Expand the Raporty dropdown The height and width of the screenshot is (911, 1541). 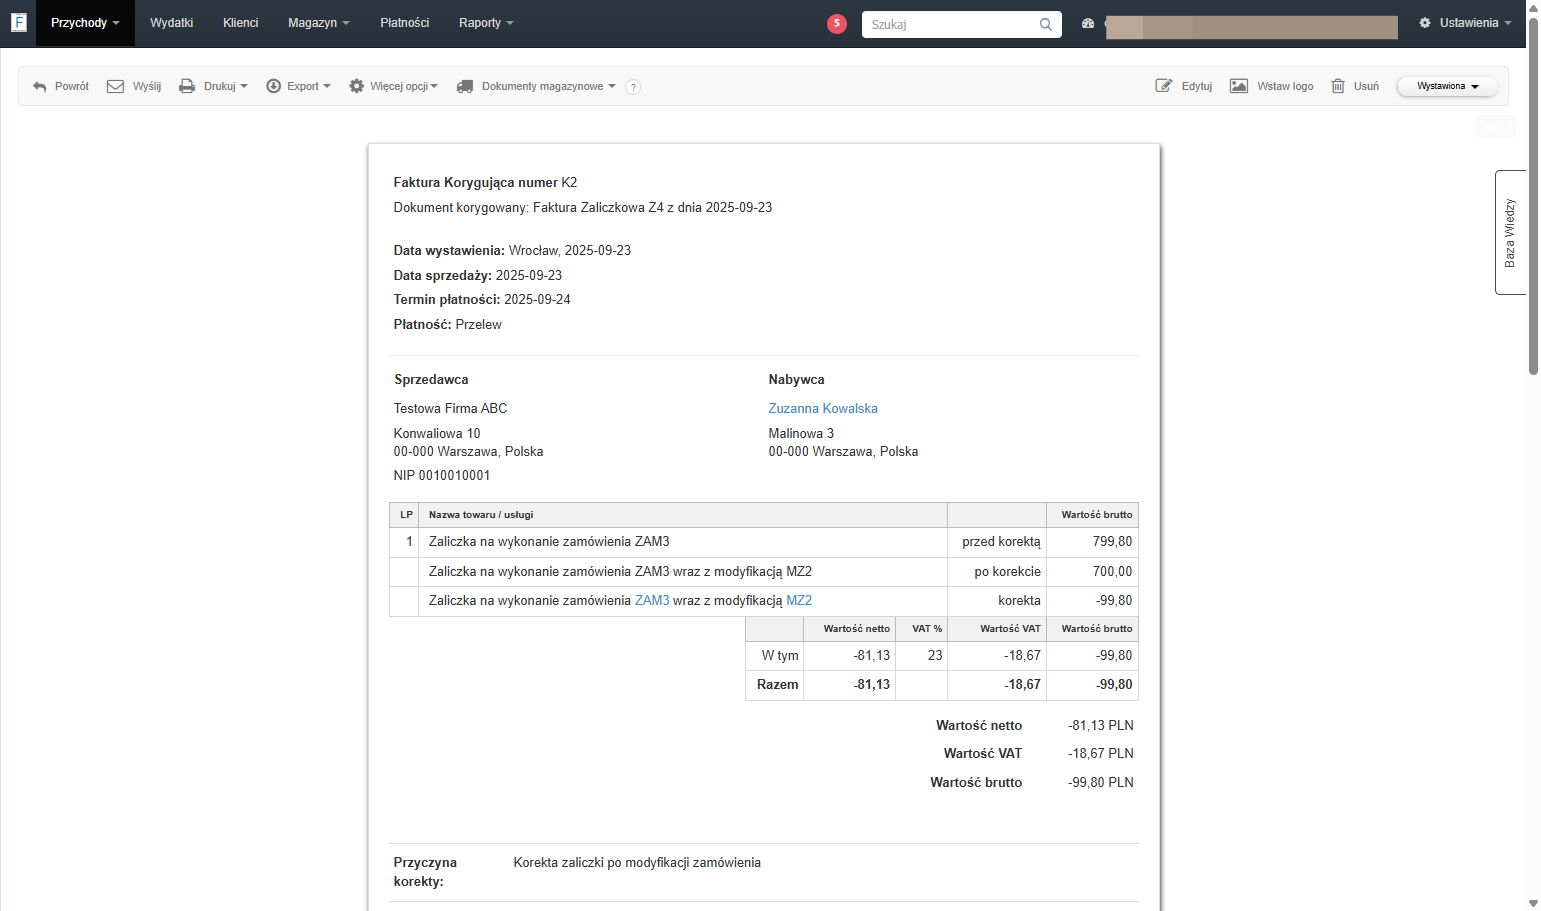click(486, 23)
